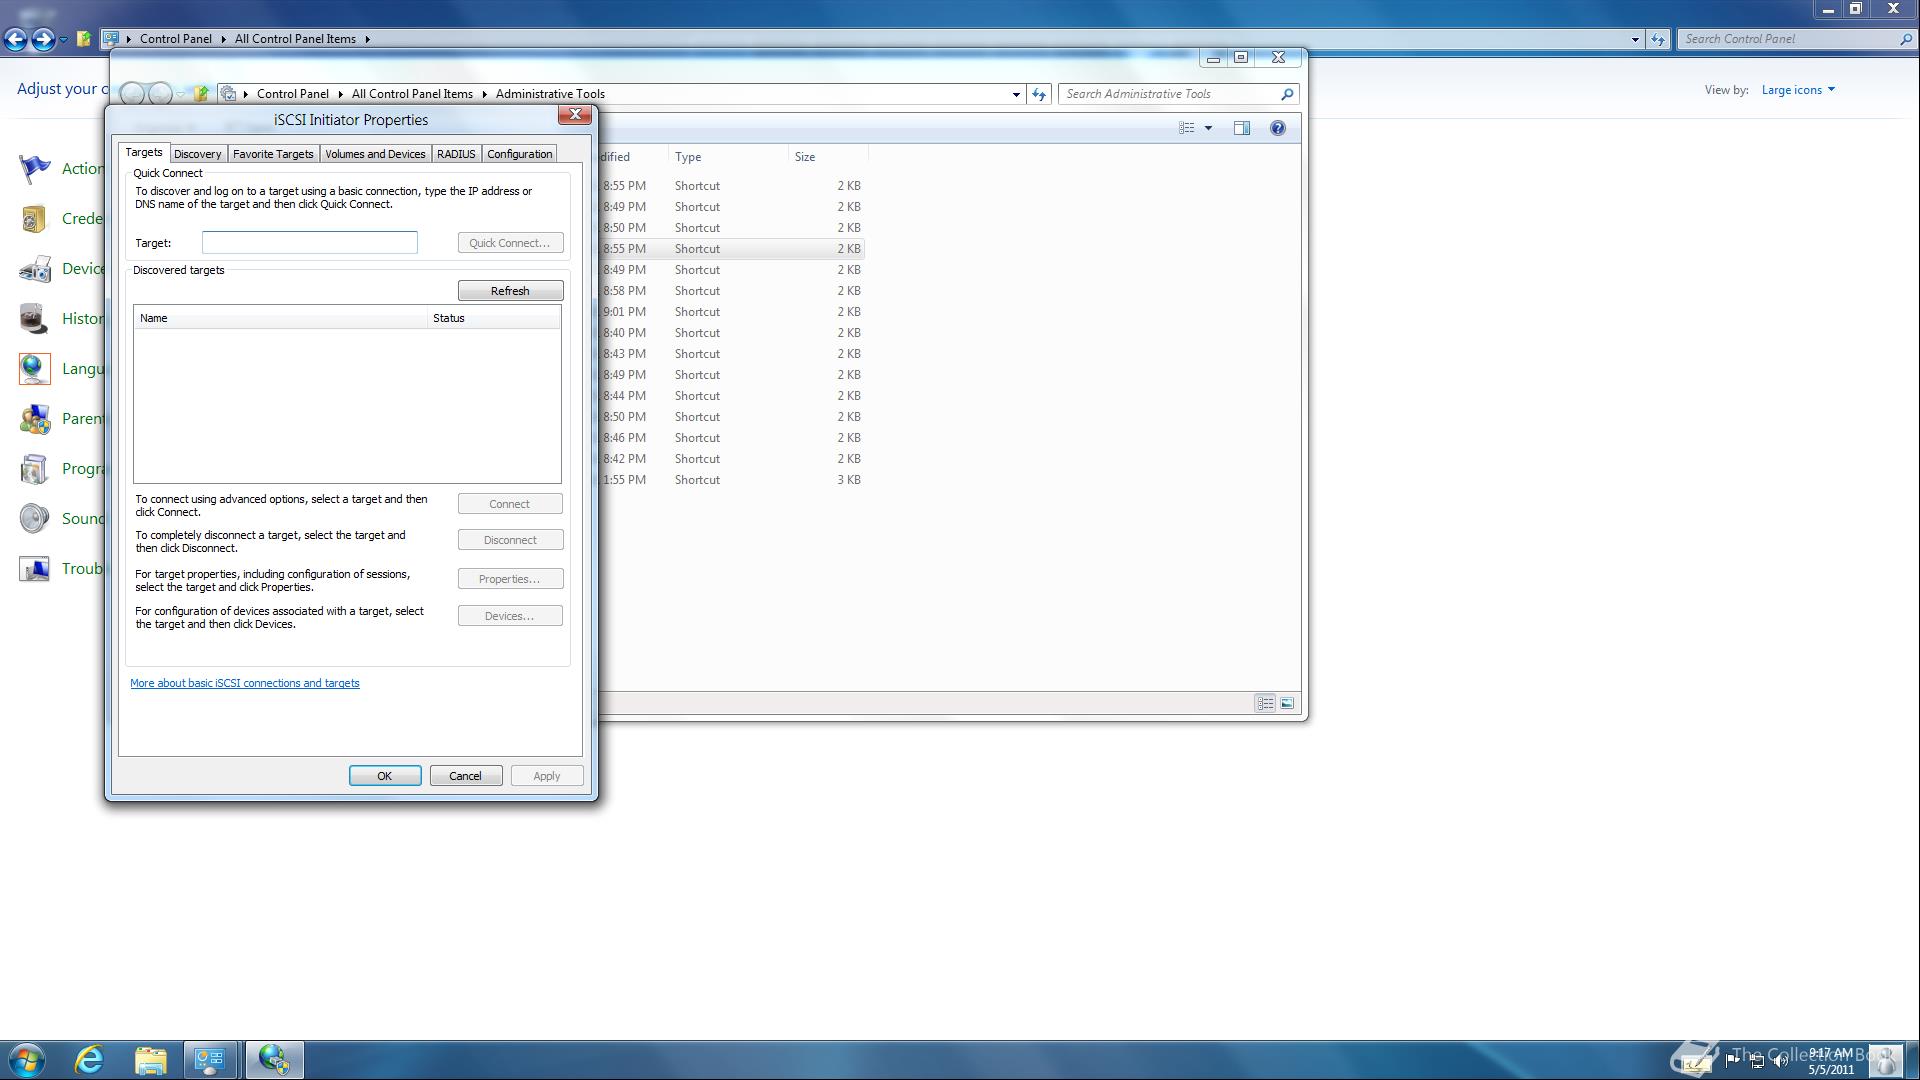Refresh Administrative Tools address bar
Screen dimensions: 1920x1080
point(1039,94)
